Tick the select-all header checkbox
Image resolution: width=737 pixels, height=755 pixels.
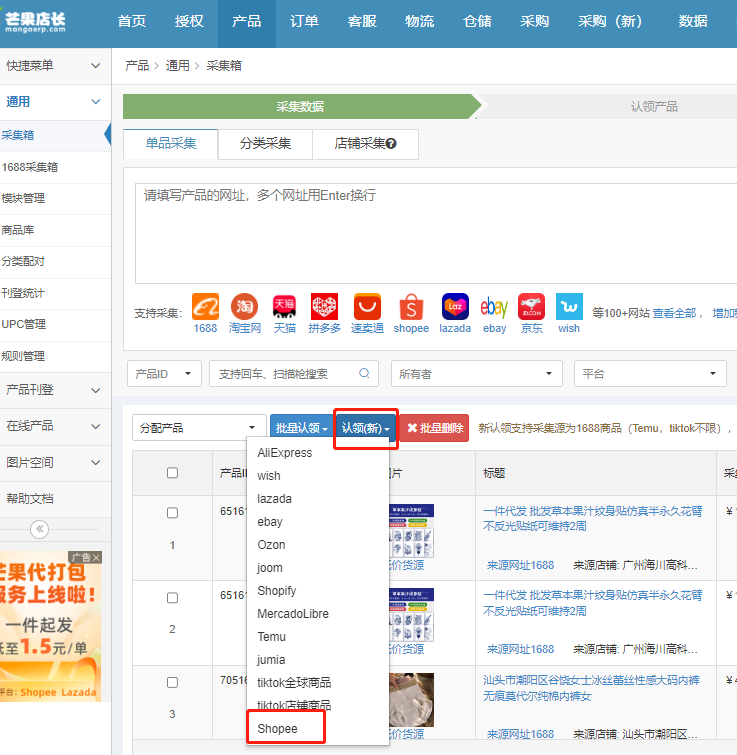pyautogui.click(x=172, y=473)
